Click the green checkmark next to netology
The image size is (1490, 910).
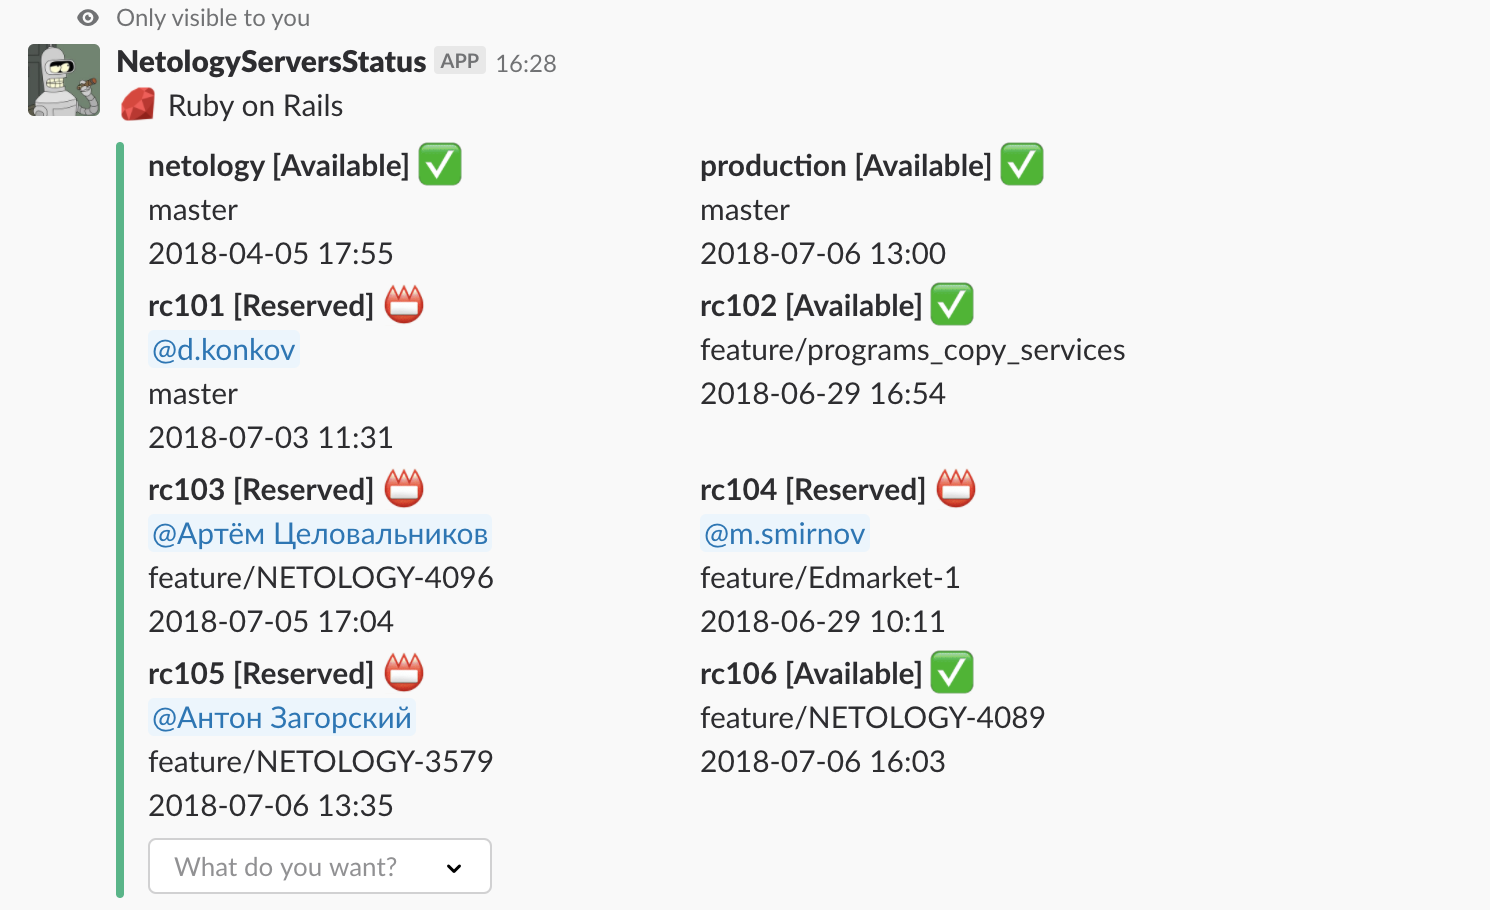click(x=440, y=165)
